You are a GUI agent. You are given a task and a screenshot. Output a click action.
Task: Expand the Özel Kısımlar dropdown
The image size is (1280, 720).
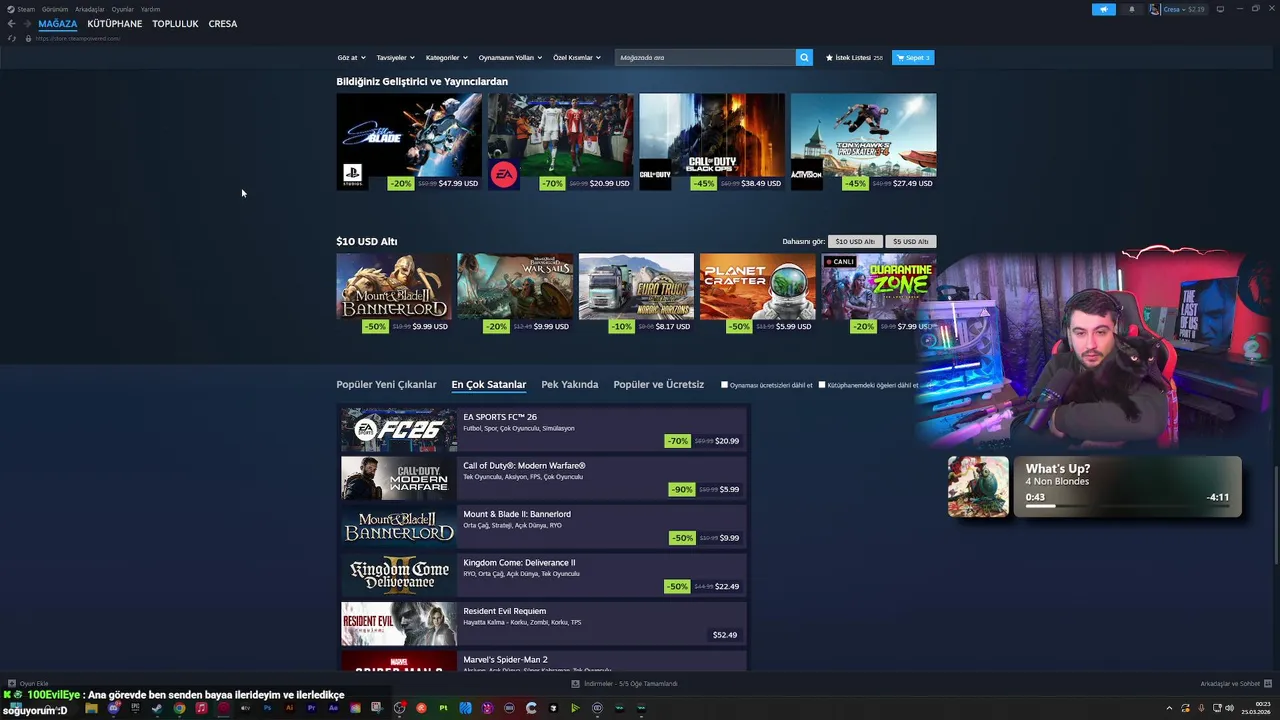tap(577, 57)
